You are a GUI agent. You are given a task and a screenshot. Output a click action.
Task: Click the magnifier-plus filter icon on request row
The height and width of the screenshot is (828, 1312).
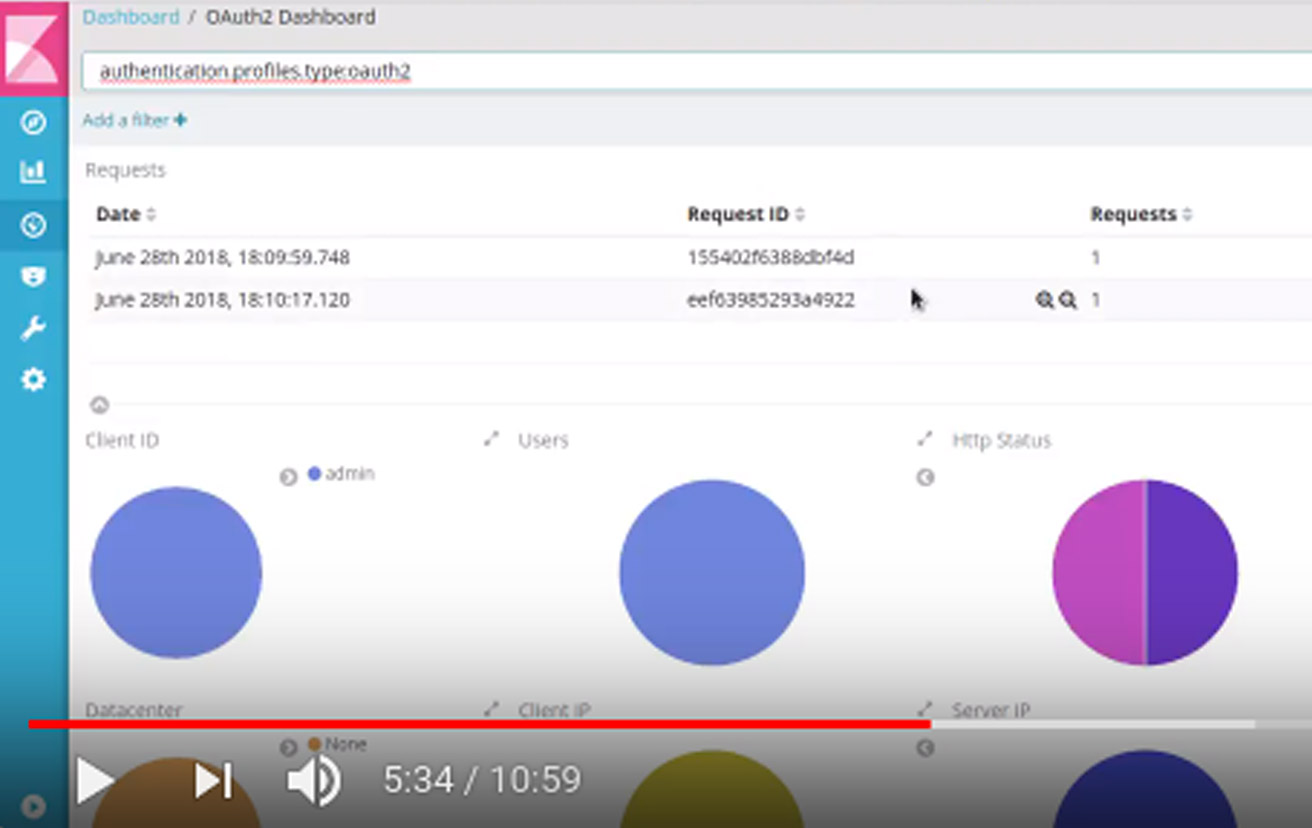1044,299
